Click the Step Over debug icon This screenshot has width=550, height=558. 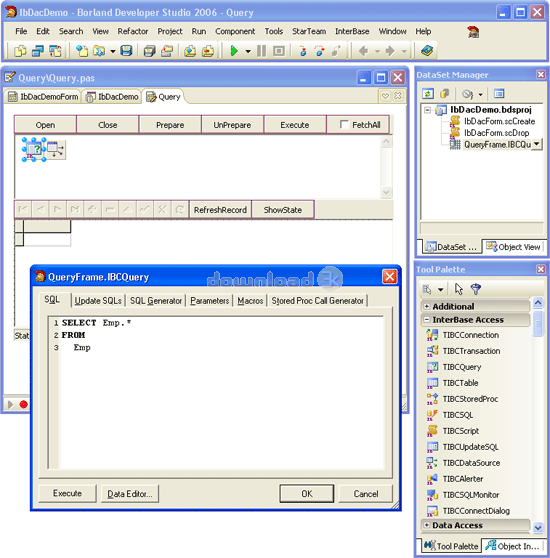pyautogui.click(x=319, y=51)
